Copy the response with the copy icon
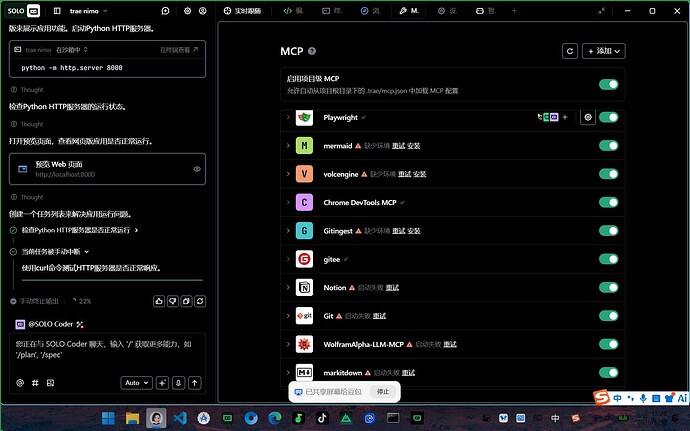The image size is (690, 431). (186, 301)
